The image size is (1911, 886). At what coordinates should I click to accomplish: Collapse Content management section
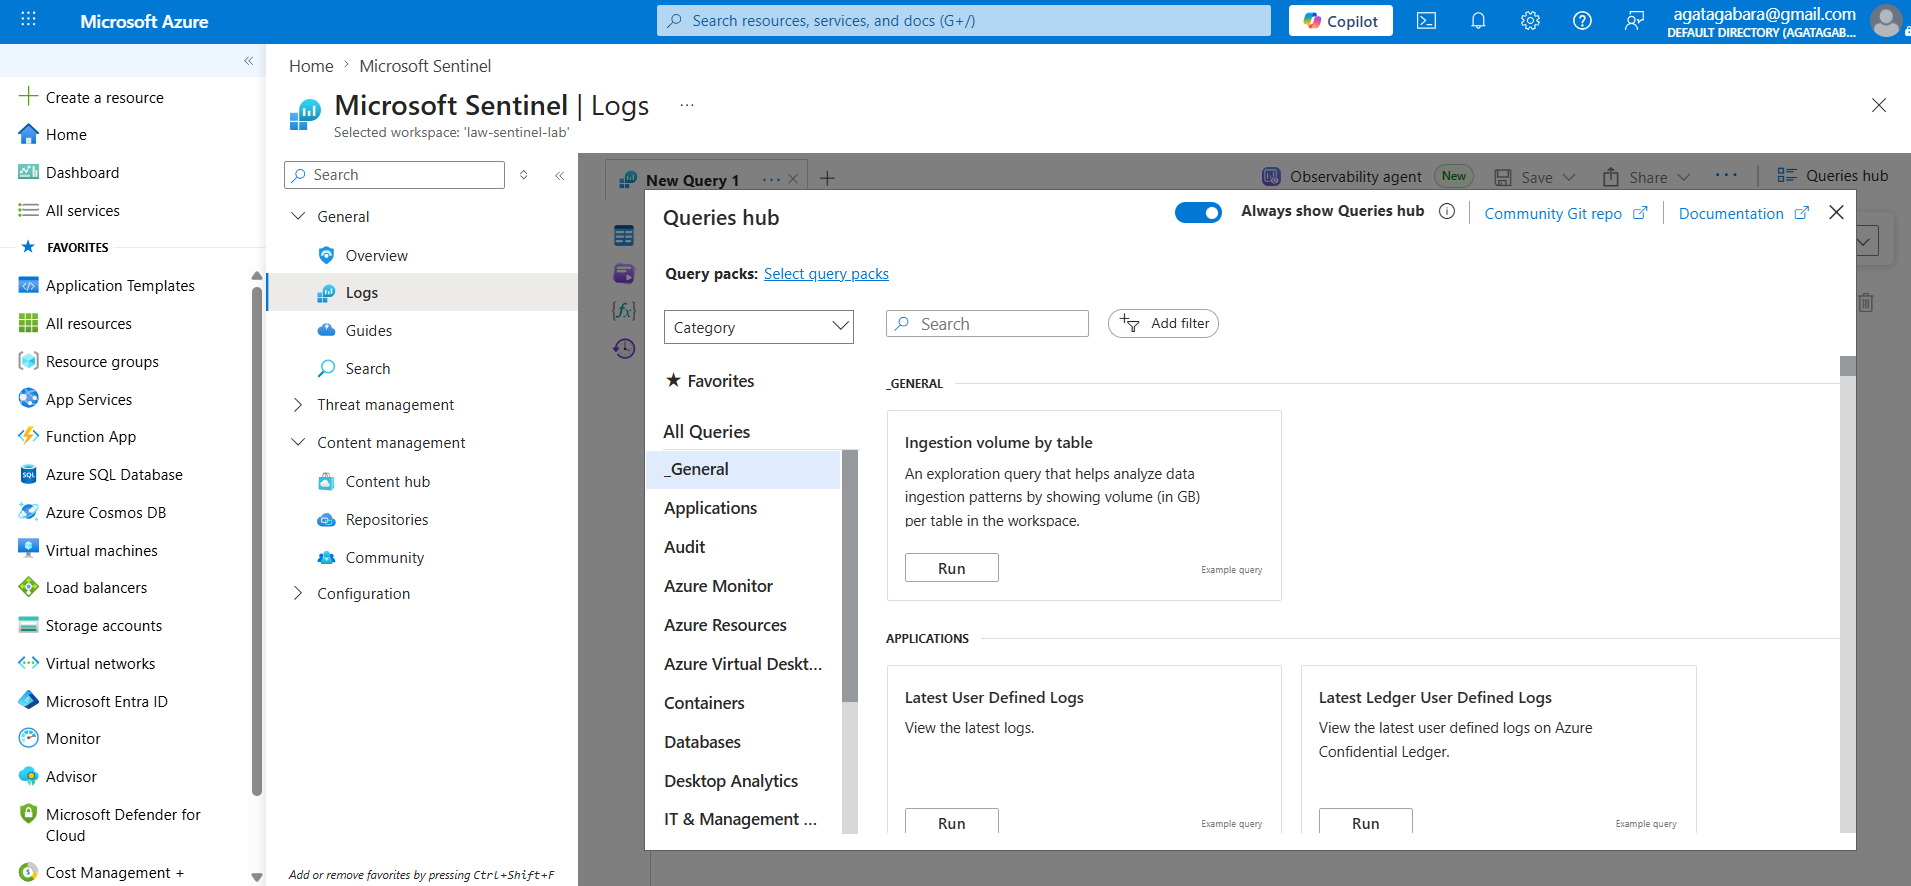click(298, 442)
